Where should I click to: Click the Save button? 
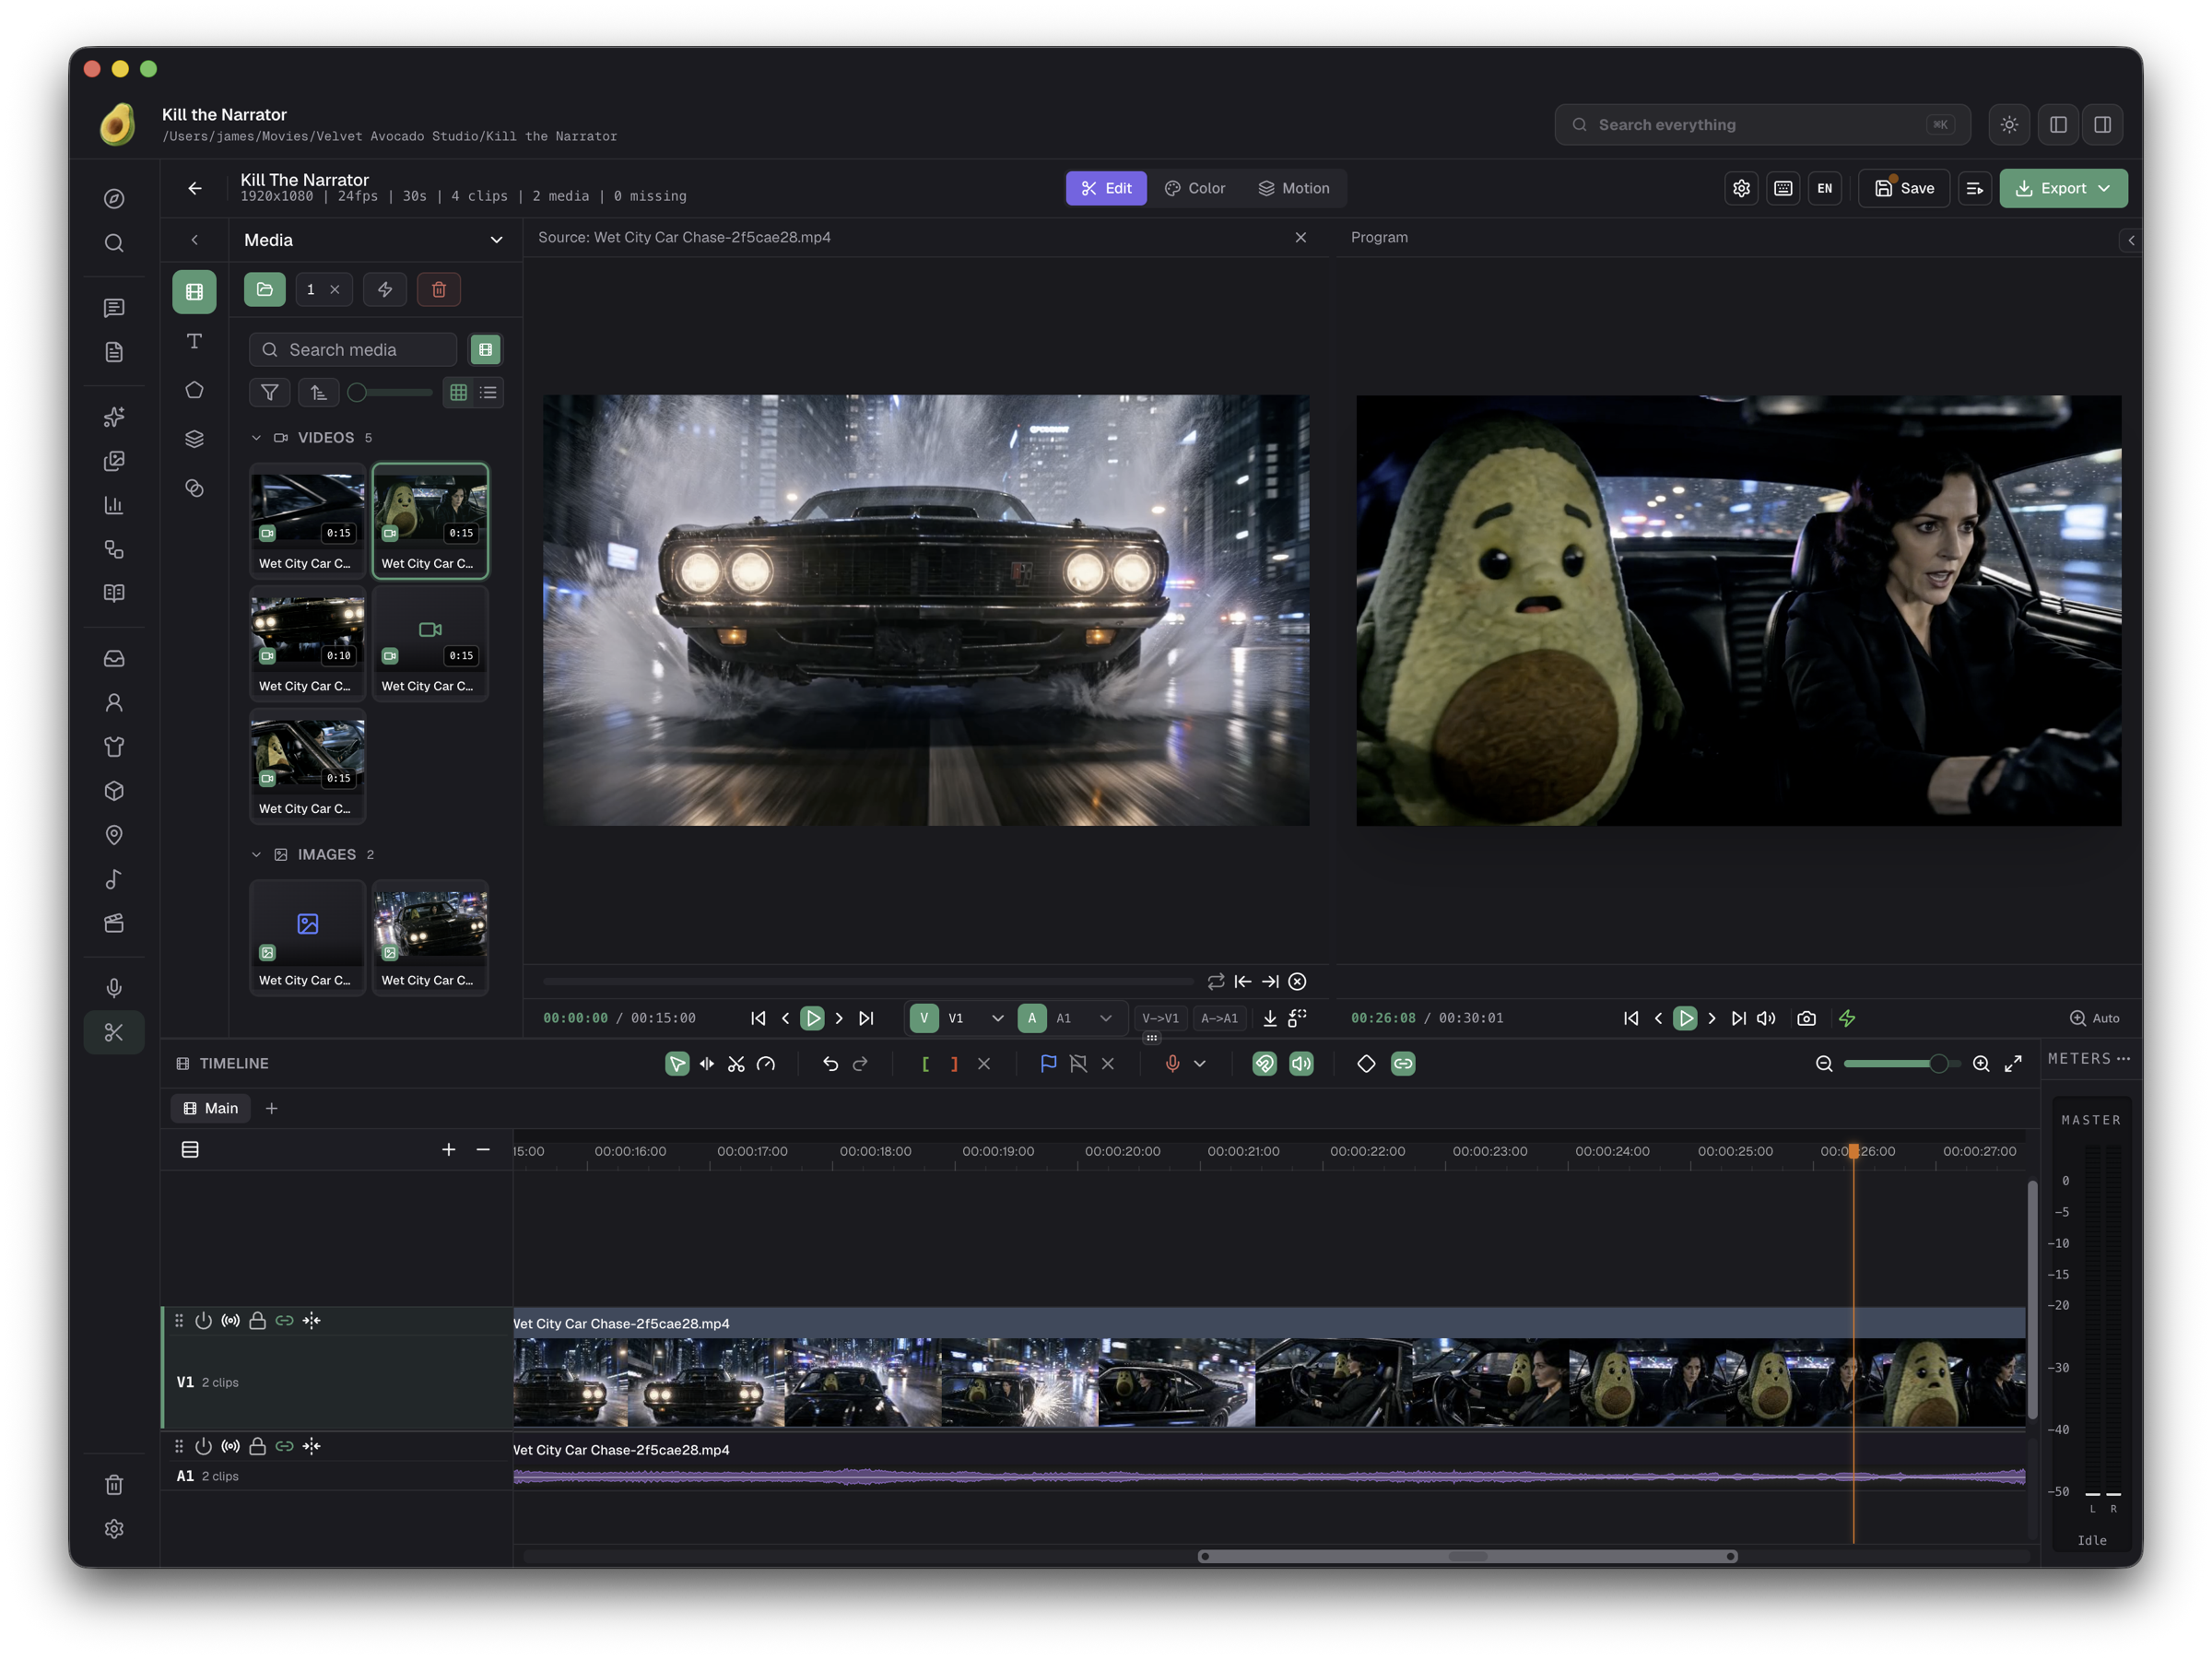[x=1903, y=188]
